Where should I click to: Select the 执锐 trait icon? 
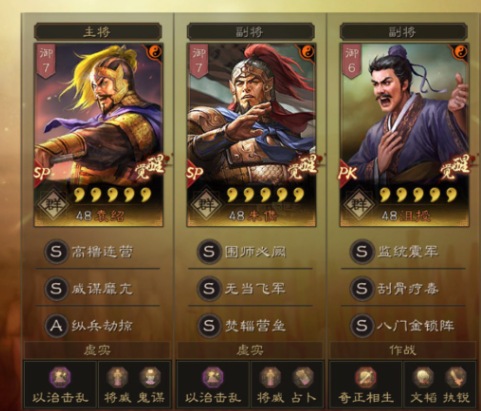coord(456,377)
